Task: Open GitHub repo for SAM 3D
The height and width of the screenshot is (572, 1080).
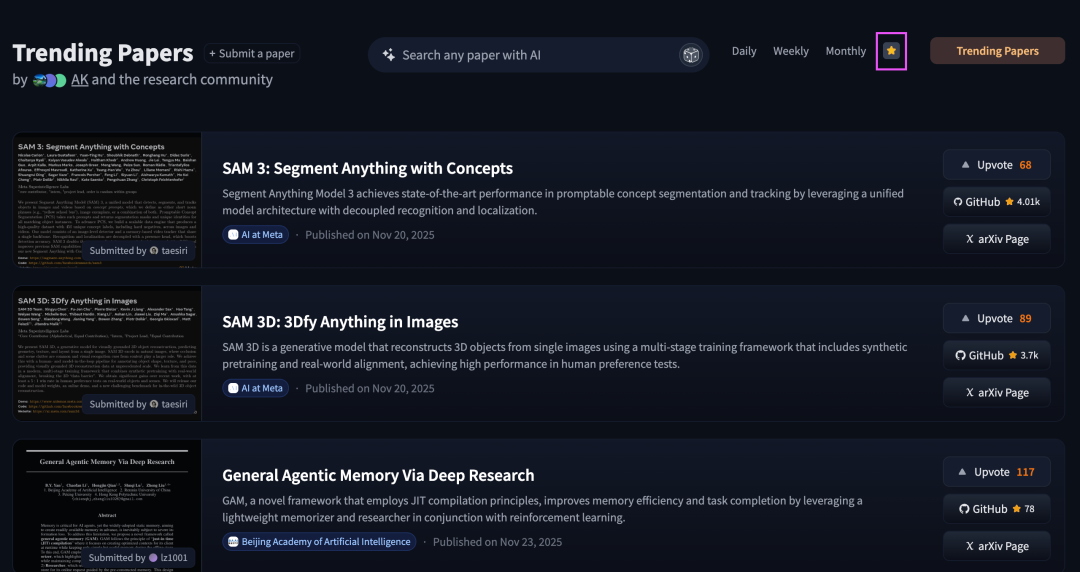Action: coord(996,356)
